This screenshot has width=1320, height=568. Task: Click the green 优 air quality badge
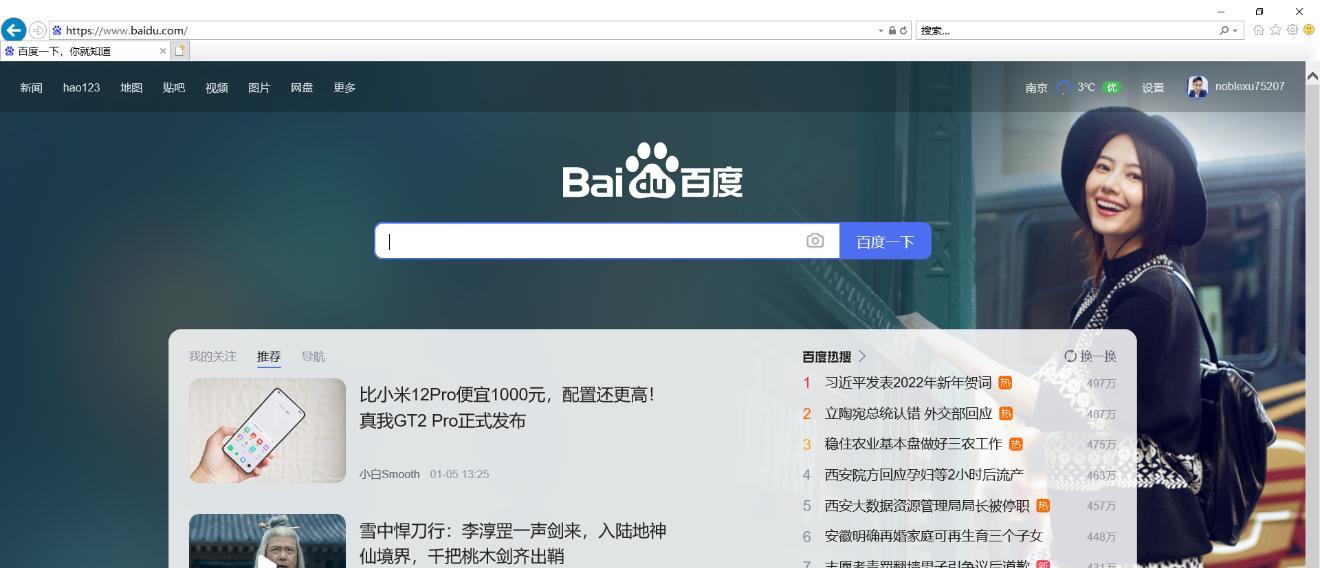(x=1112, y=88)
